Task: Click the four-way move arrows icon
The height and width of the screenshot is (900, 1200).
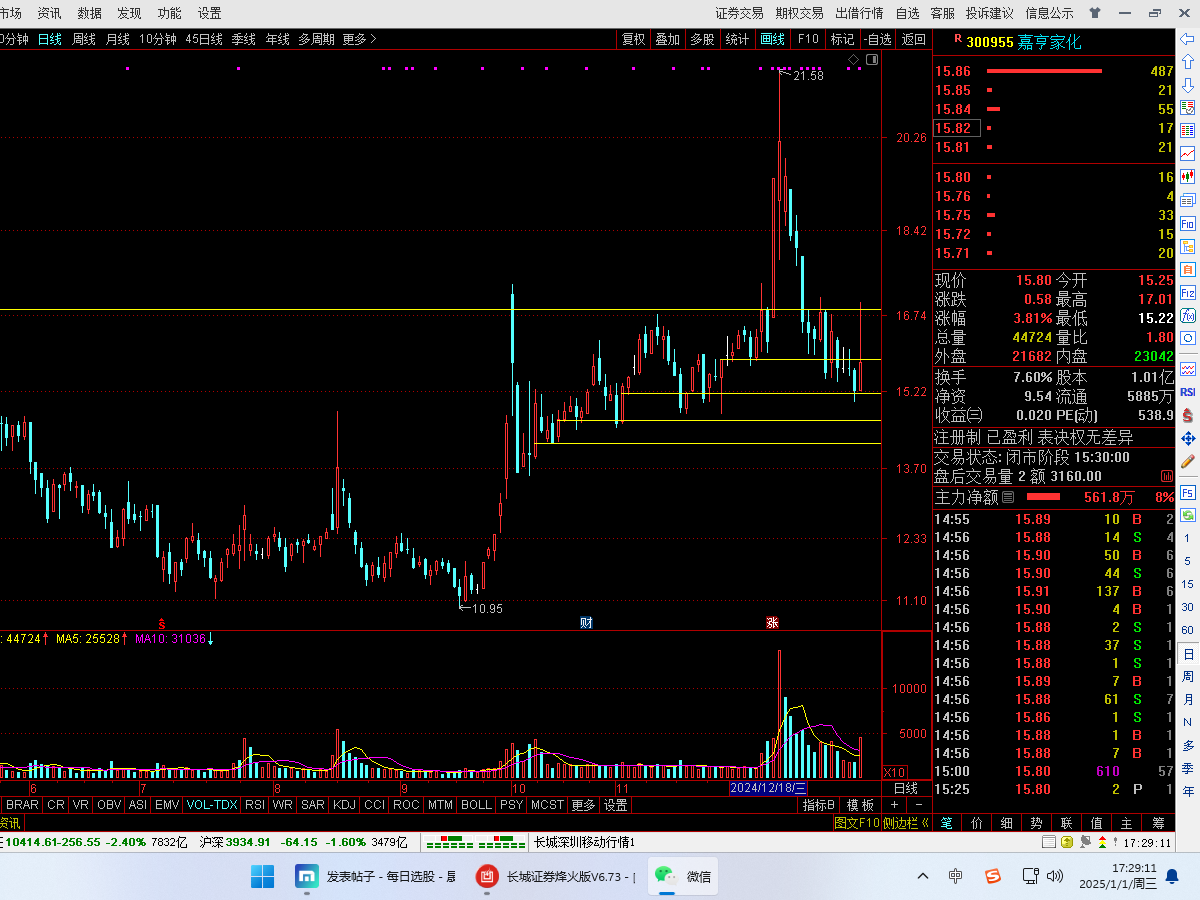Action: (1188, 439)
